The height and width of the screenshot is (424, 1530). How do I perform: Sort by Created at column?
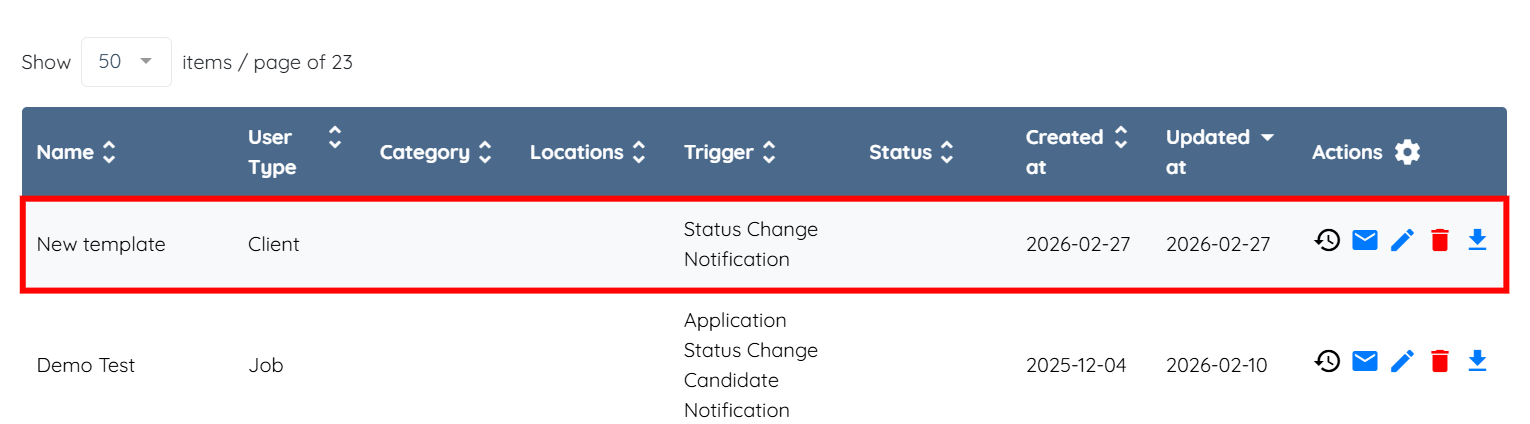(1121, 137)
